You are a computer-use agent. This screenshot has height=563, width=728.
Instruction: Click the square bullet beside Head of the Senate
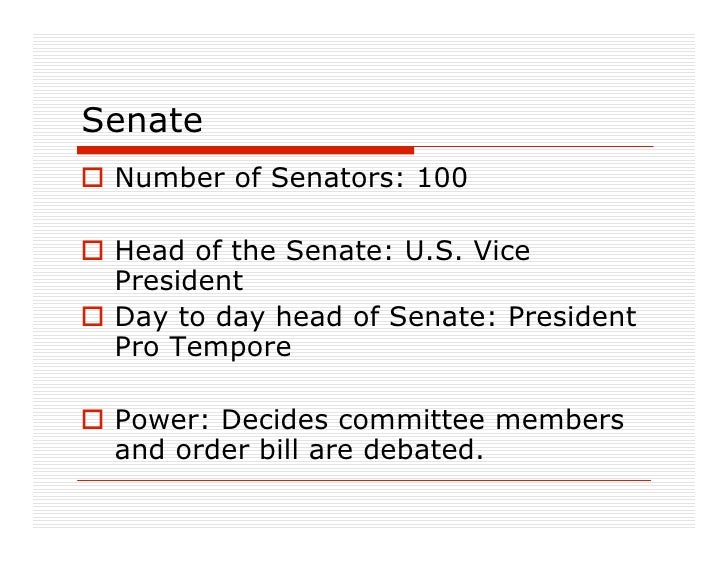[93, 253]
